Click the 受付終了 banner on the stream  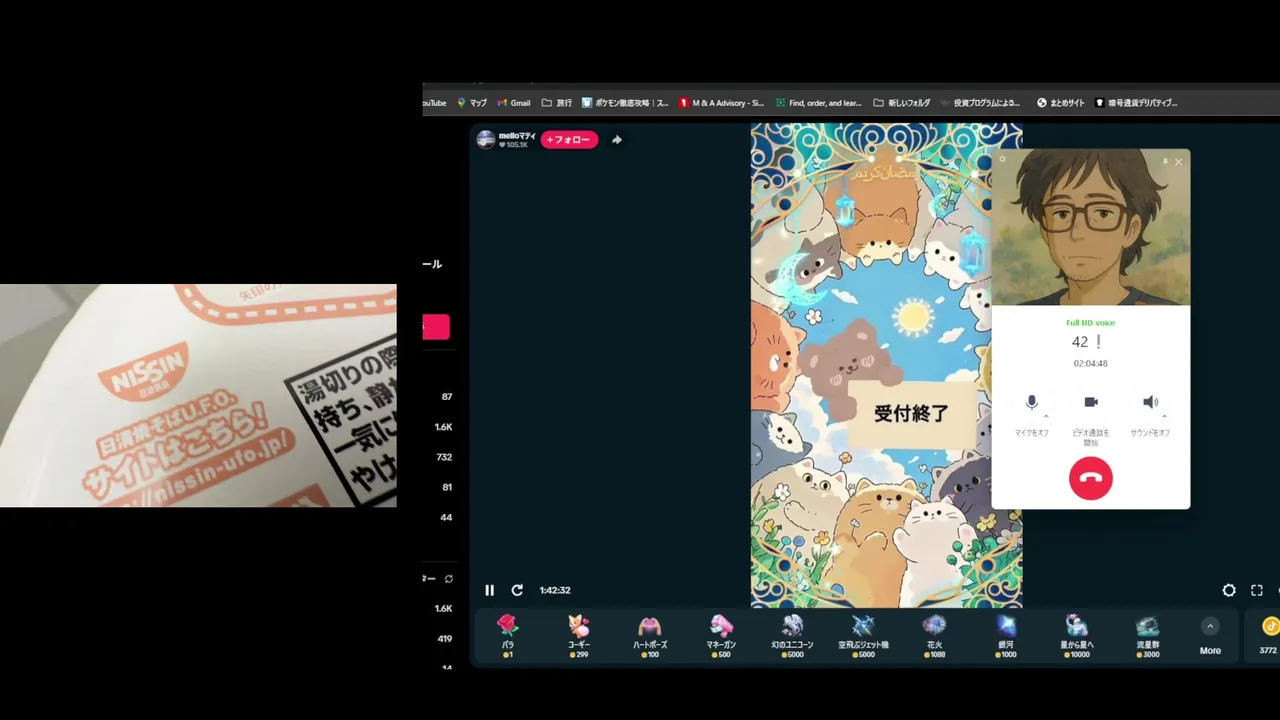[x=911, y=413]
